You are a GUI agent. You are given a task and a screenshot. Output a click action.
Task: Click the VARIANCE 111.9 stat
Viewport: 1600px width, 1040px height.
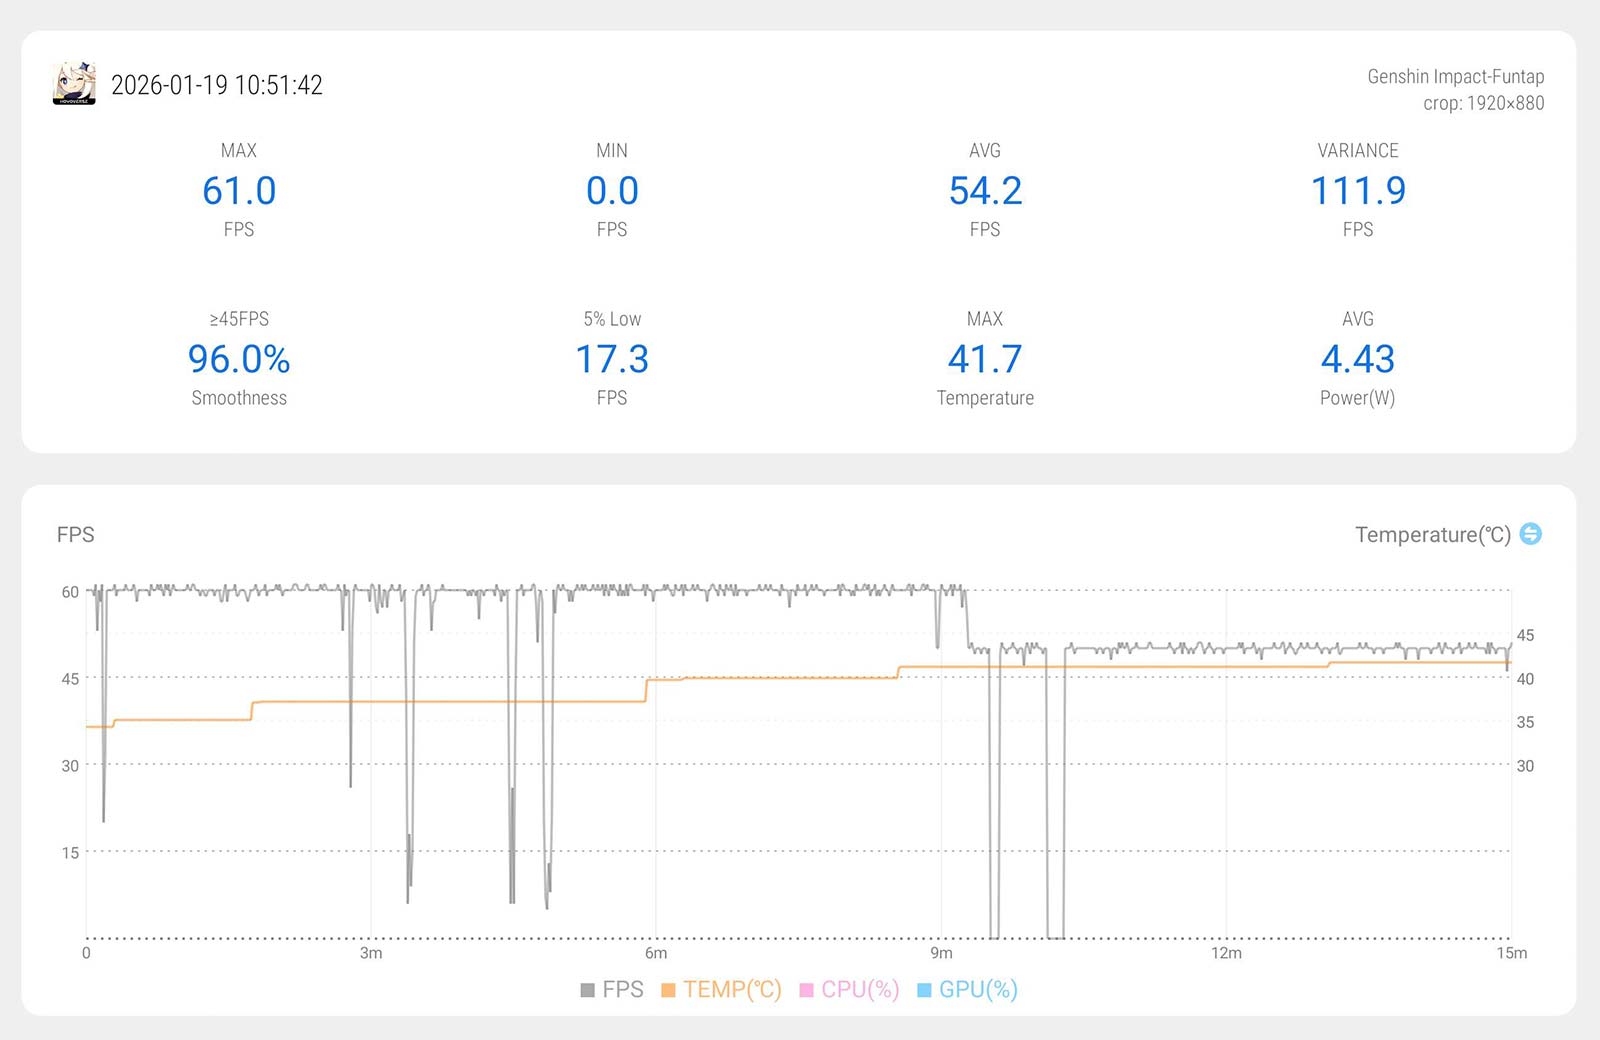pyautogui.click(x=1358, y=191)
